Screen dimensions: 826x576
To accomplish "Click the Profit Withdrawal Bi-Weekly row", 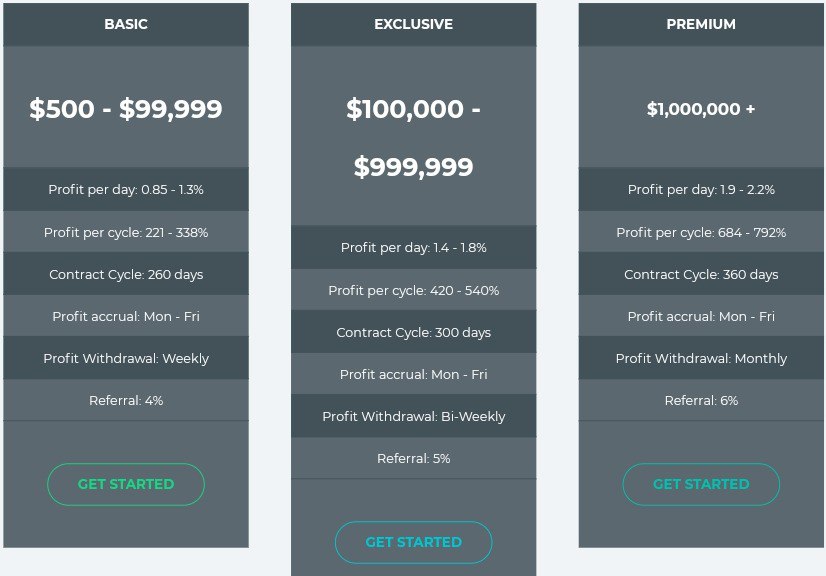I will coord(413,416).
